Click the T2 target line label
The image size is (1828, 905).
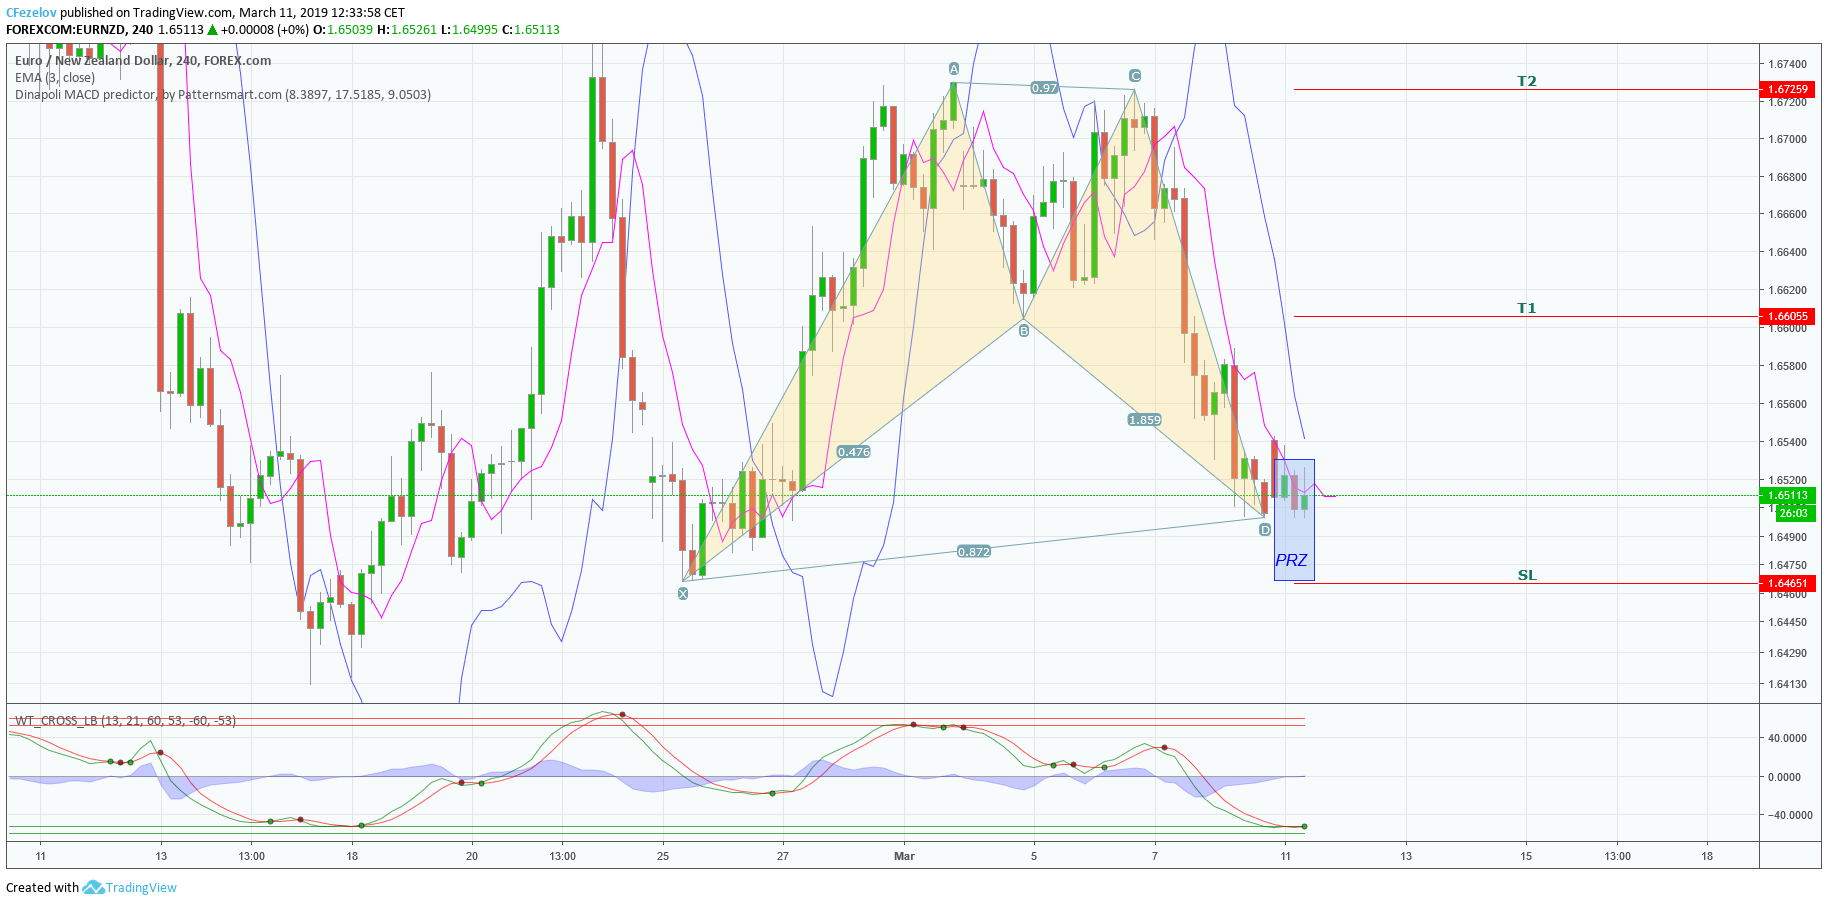point(1527,81)
